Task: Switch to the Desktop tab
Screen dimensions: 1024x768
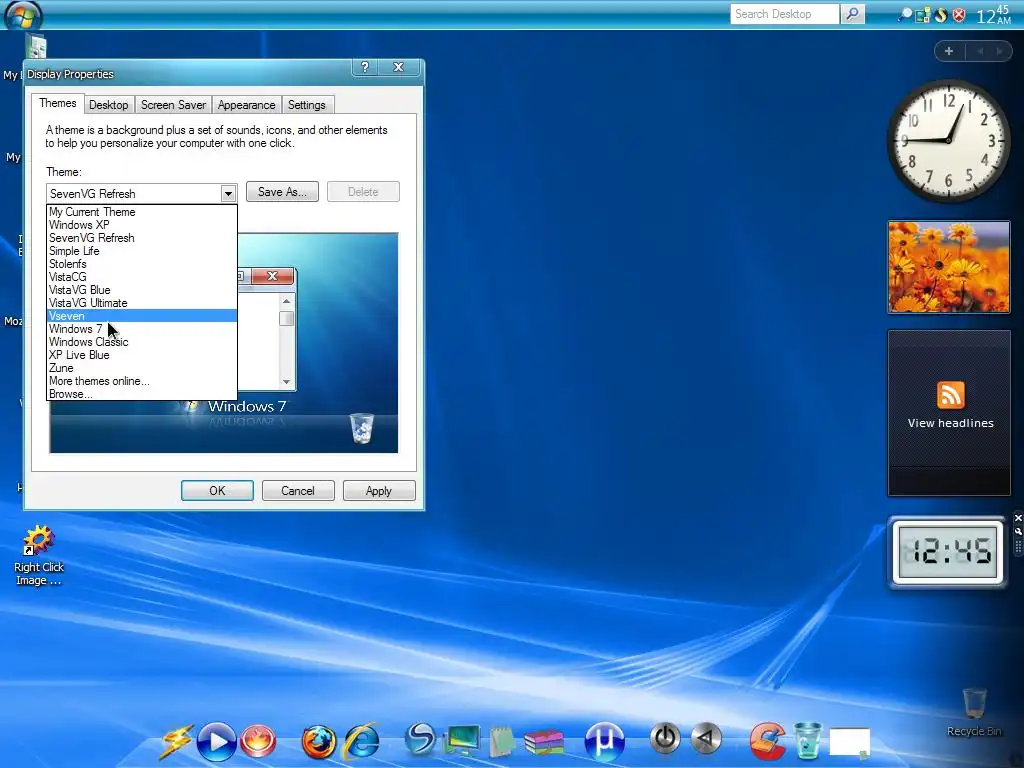Action: [108, 105]
